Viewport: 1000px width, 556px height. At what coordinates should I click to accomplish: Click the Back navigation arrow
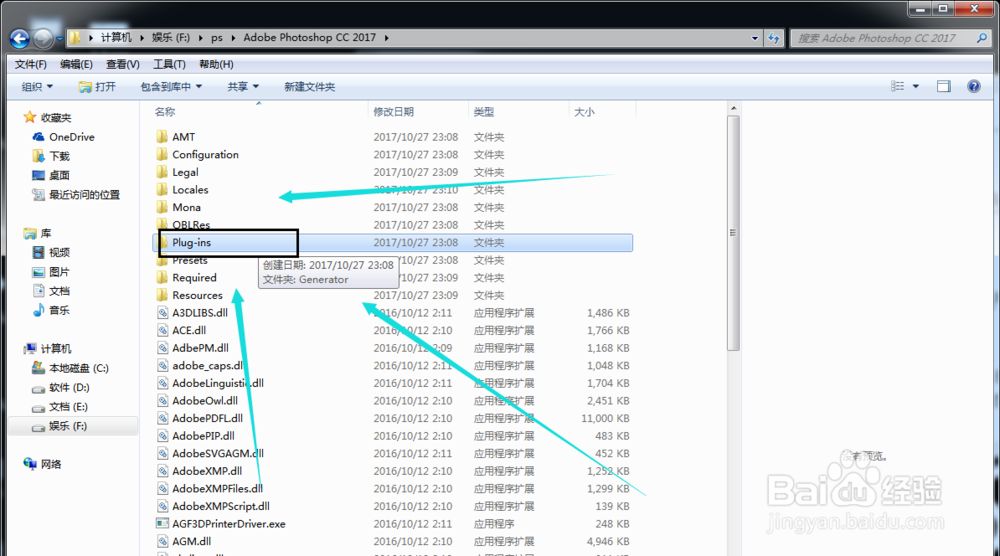point(20,39)
